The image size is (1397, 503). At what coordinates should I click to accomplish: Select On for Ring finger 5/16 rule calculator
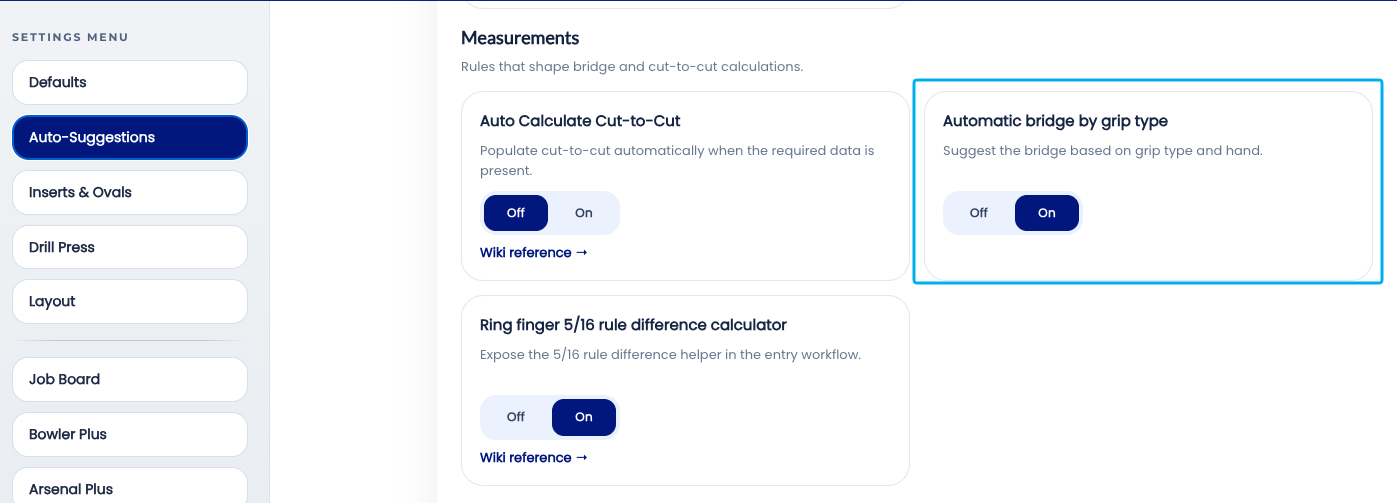click(584, 417)
